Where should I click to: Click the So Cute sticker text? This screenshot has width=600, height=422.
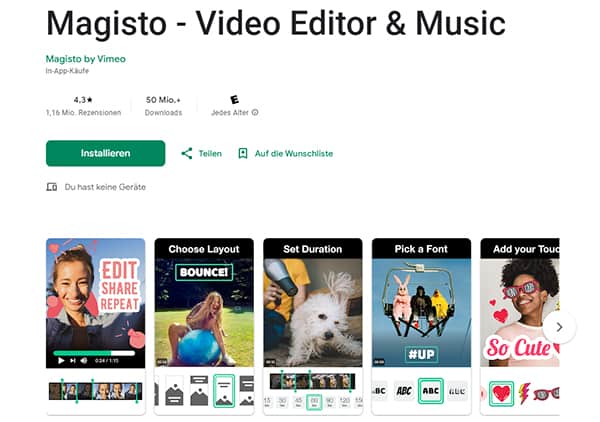pyautogui.click(x=518, y=347)
